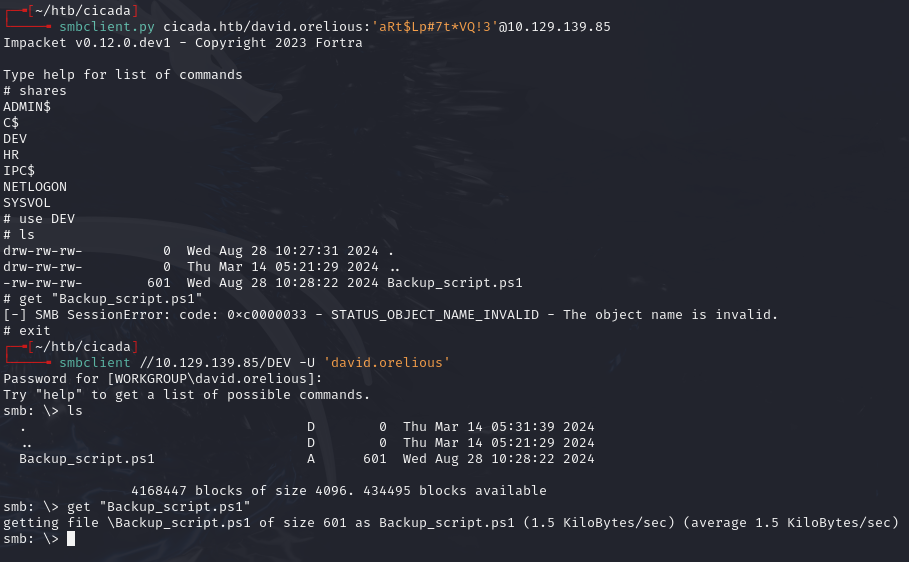The image size is (909, 562).
Task: Click the "# exit" command line
Action: (x=27, y=331)
